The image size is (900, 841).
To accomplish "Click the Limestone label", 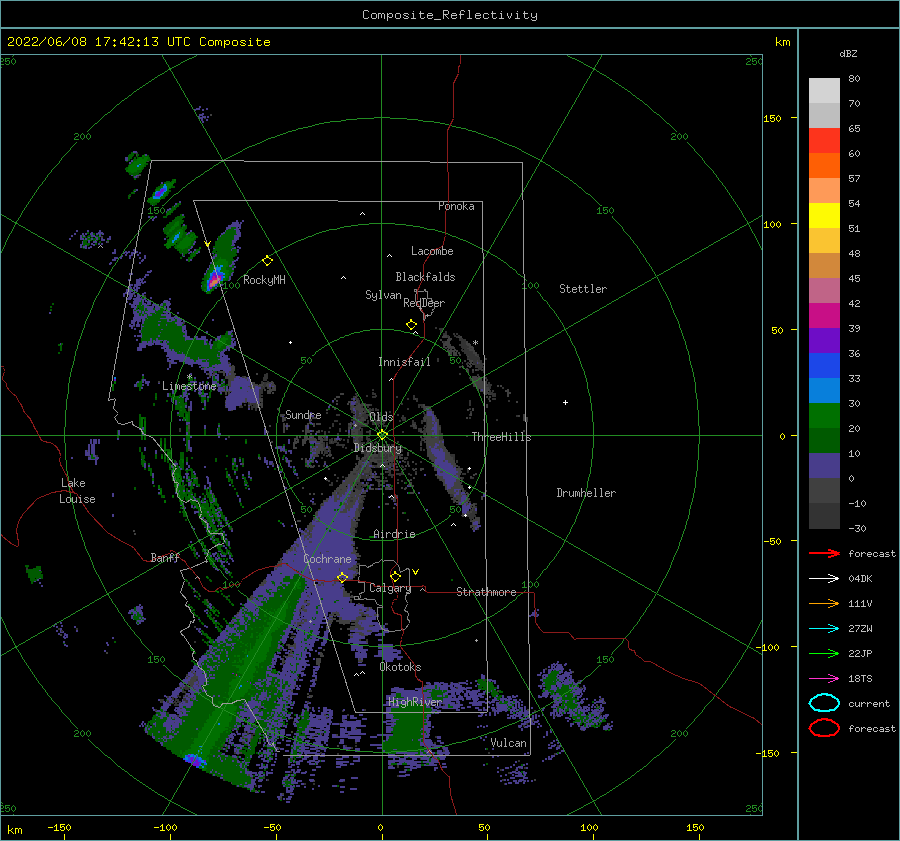I will coord(189,386).
